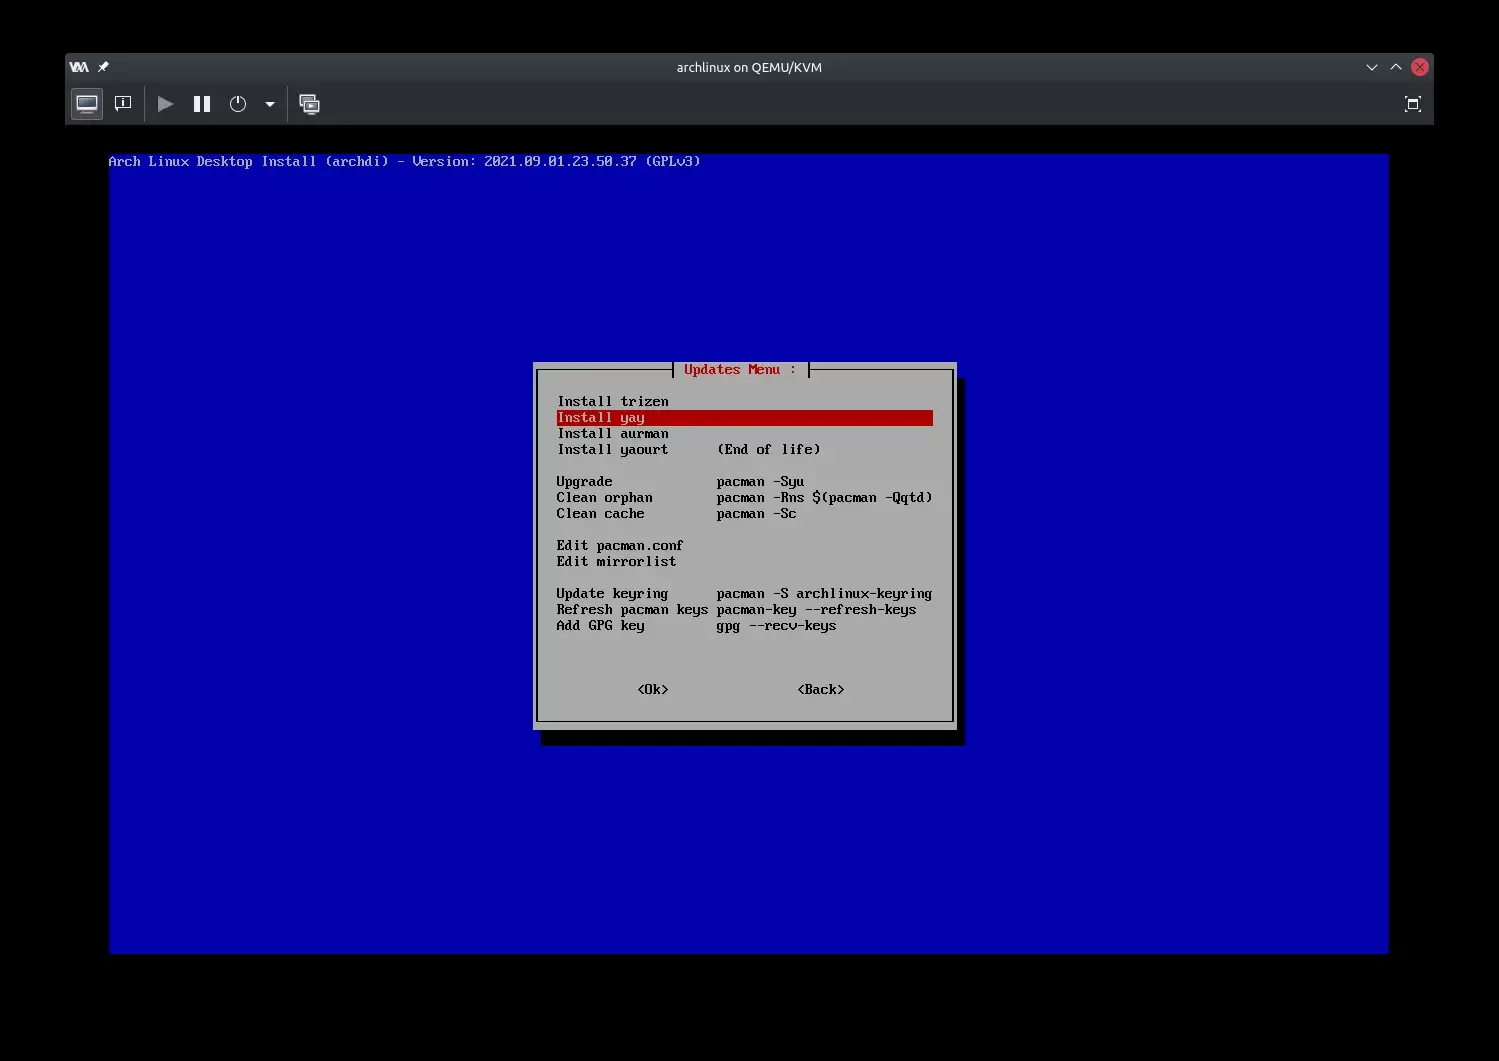Pause the virtual machine

202,104
